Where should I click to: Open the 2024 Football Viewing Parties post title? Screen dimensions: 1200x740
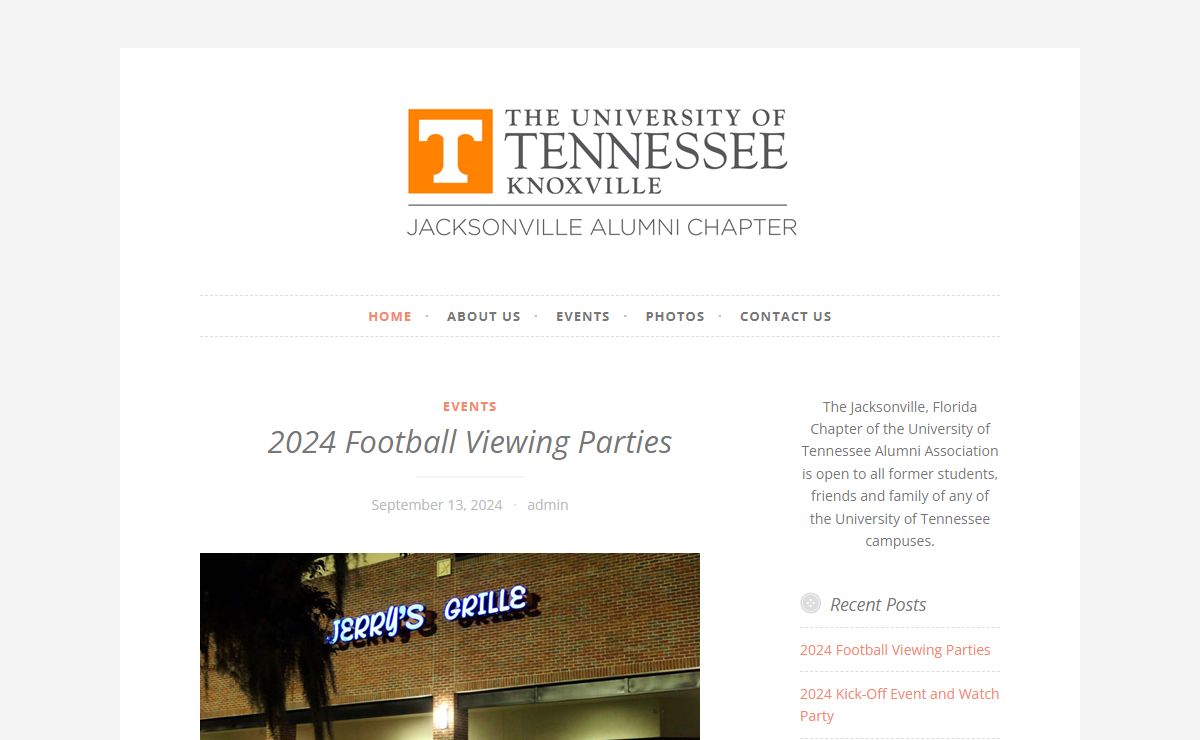point(470,441)
